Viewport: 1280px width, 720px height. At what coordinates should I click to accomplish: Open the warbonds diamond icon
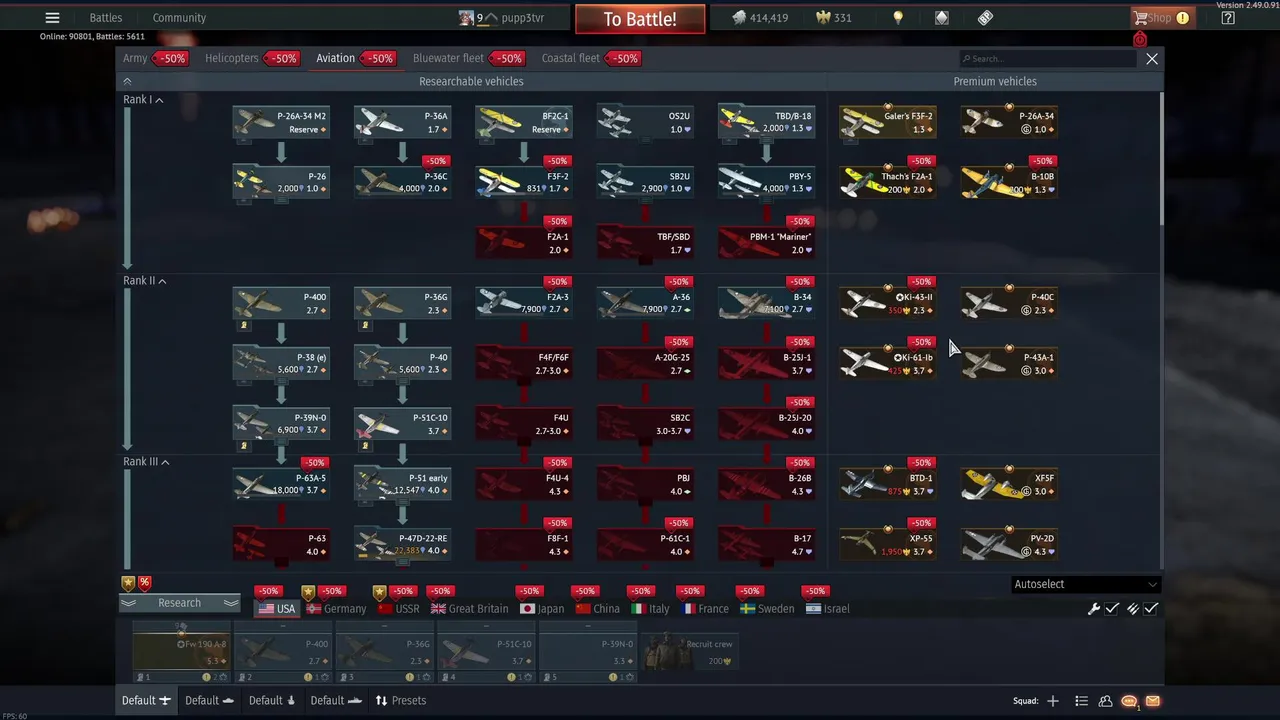(x=942, y=17)
